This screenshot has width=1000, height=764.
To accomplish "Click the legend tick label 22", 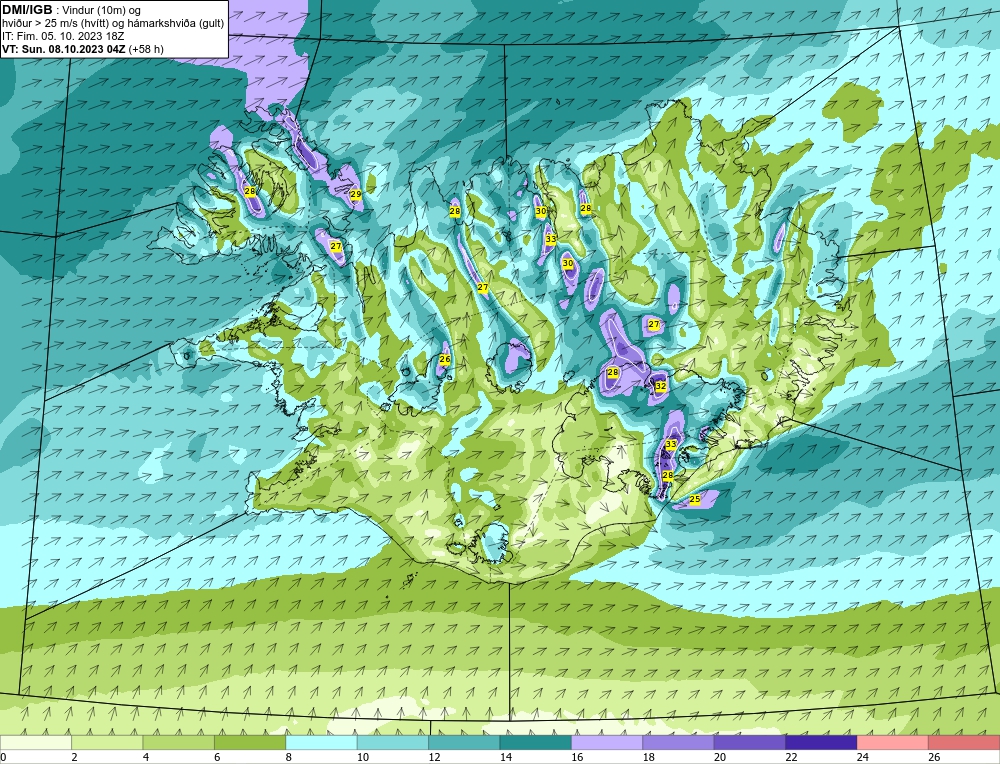I will coord(791,757).
